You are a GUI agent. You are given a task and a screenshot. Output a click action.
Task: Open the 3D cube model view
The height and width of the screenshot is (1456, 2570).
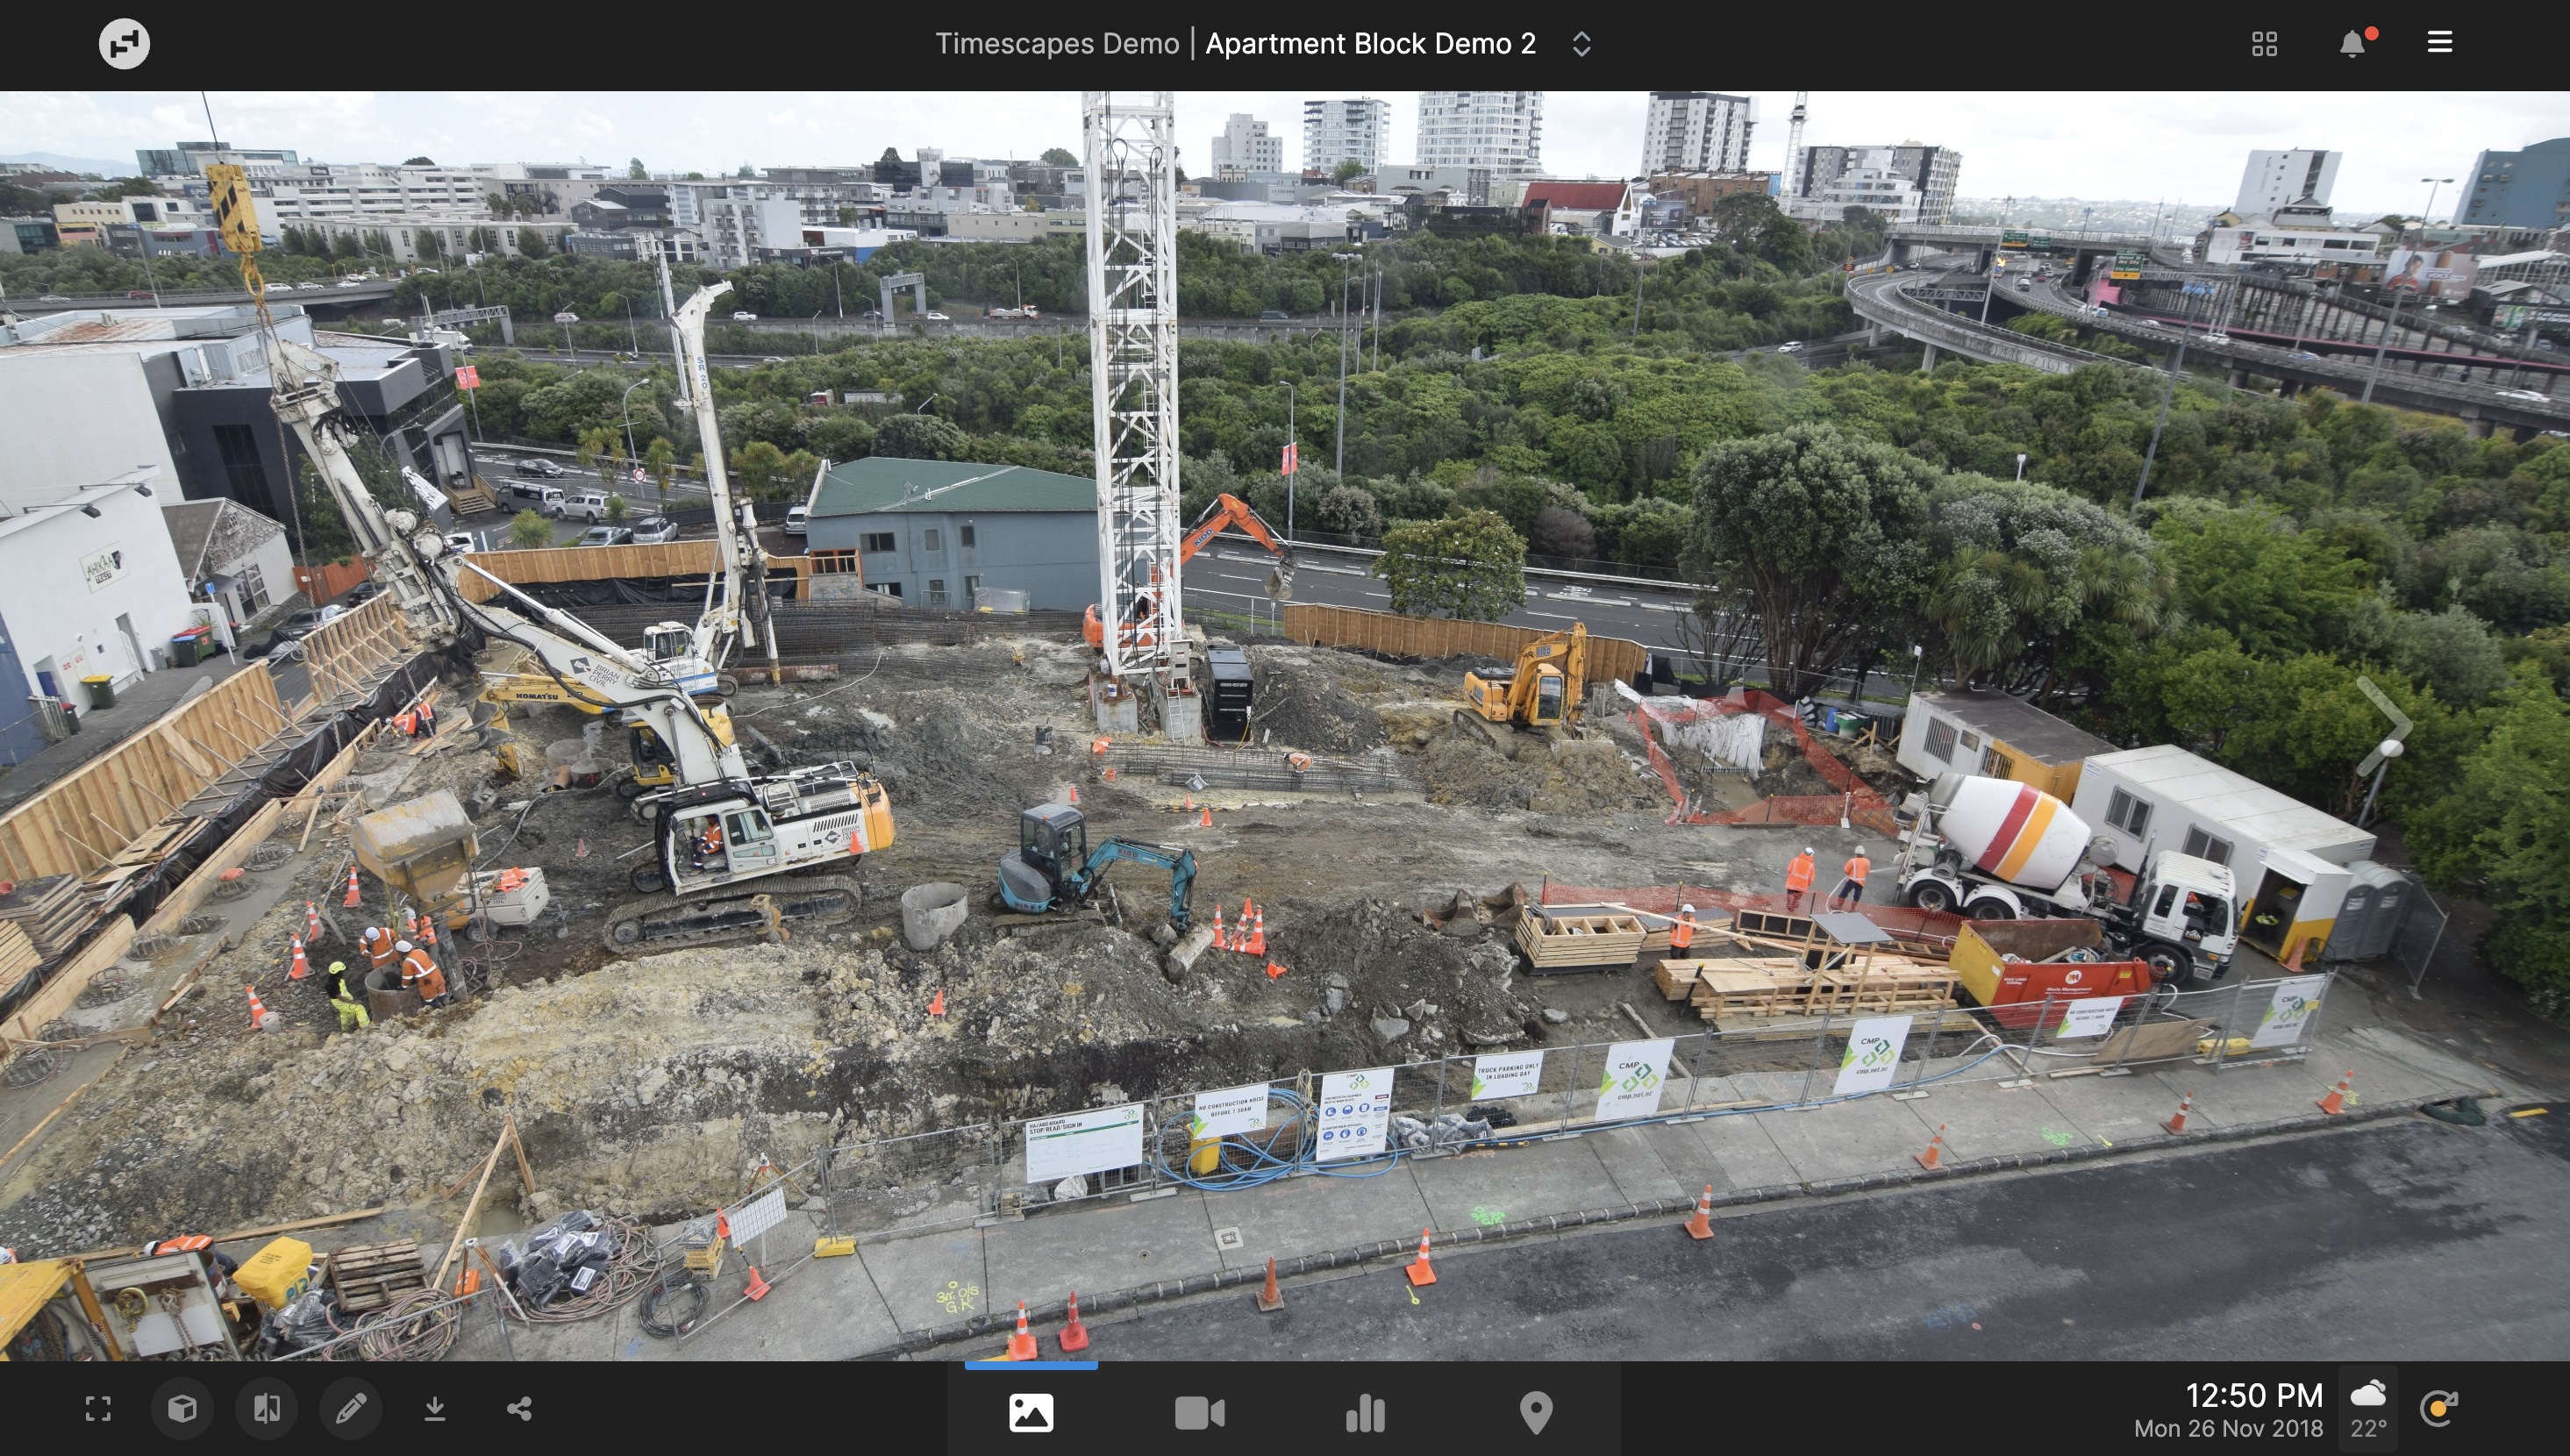point(182,1409)
